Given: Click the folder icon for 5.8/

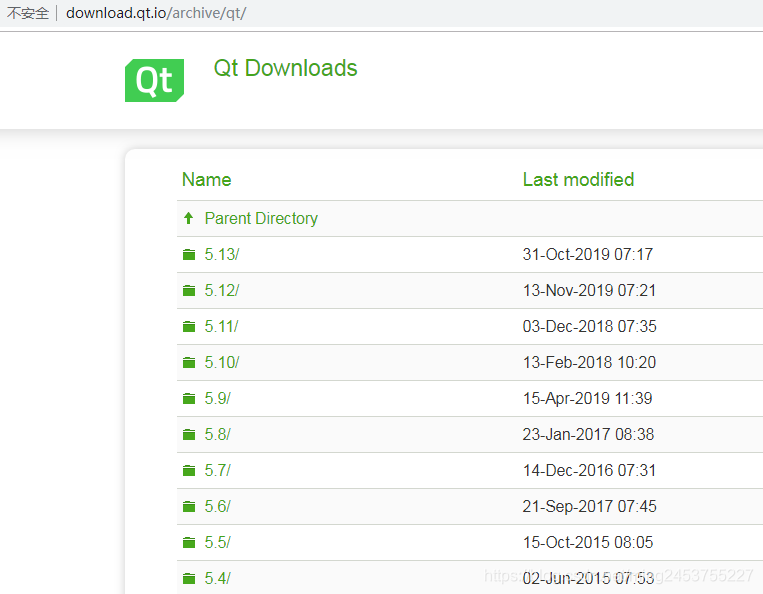Looking at the screenshot, I should click(x=189, y=434).
